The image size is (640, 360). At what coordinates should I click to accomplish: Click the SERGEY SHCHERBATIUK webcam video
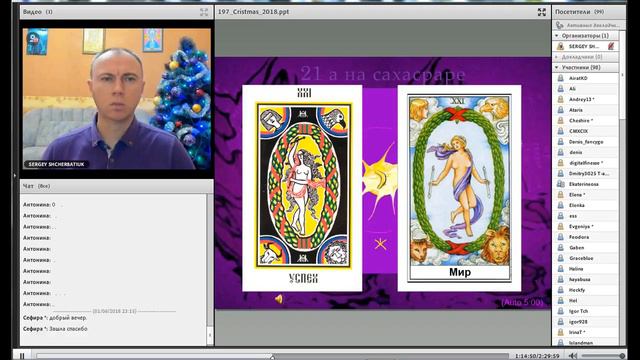pyautogui.click(x=117, y=99)
